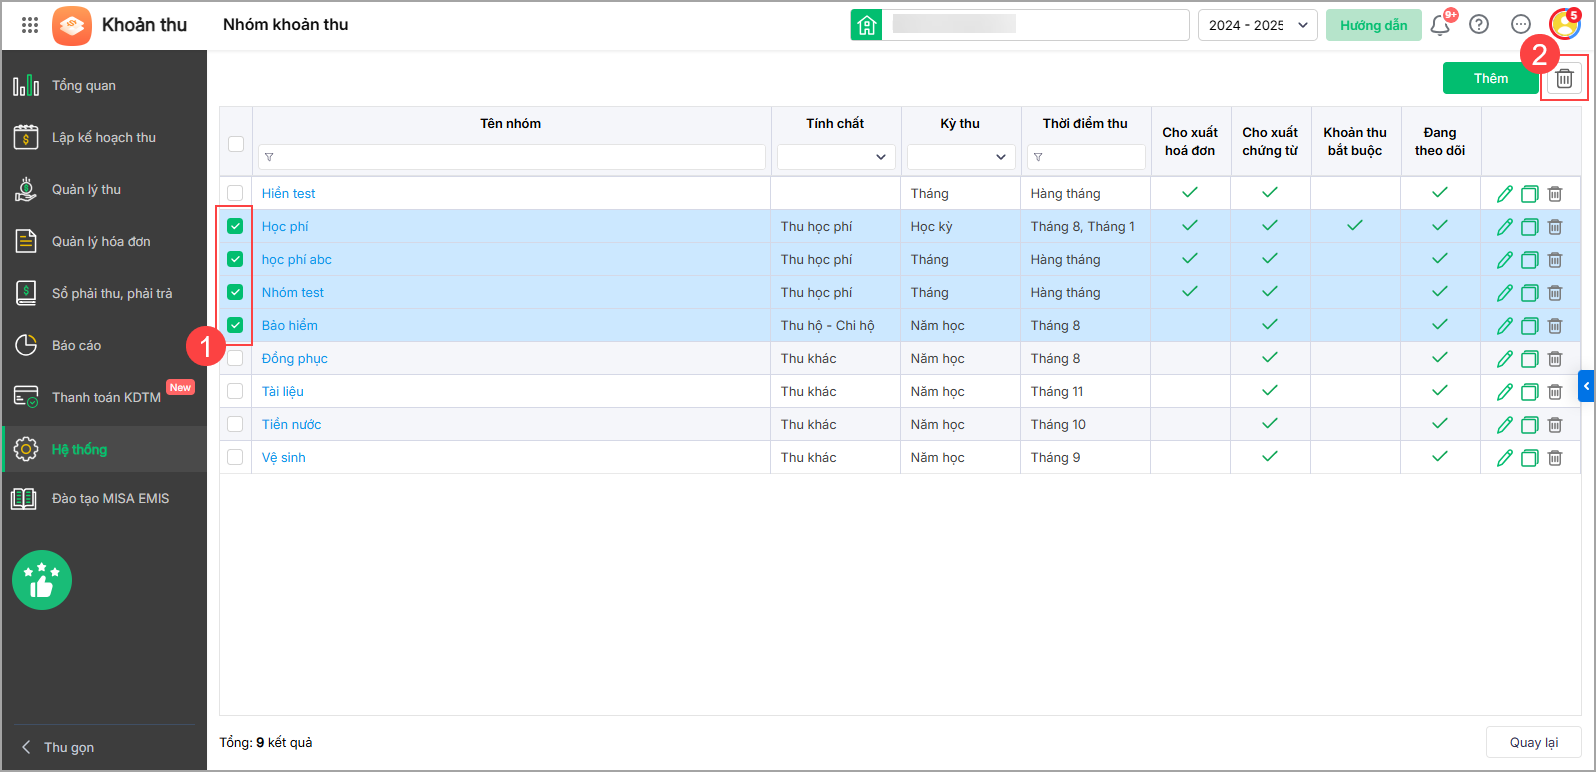Duplicate the Đồng phục group via copy icon
Image resolution: width=1596 pixels, height=772 pixels.
(x=1529, y=359)
